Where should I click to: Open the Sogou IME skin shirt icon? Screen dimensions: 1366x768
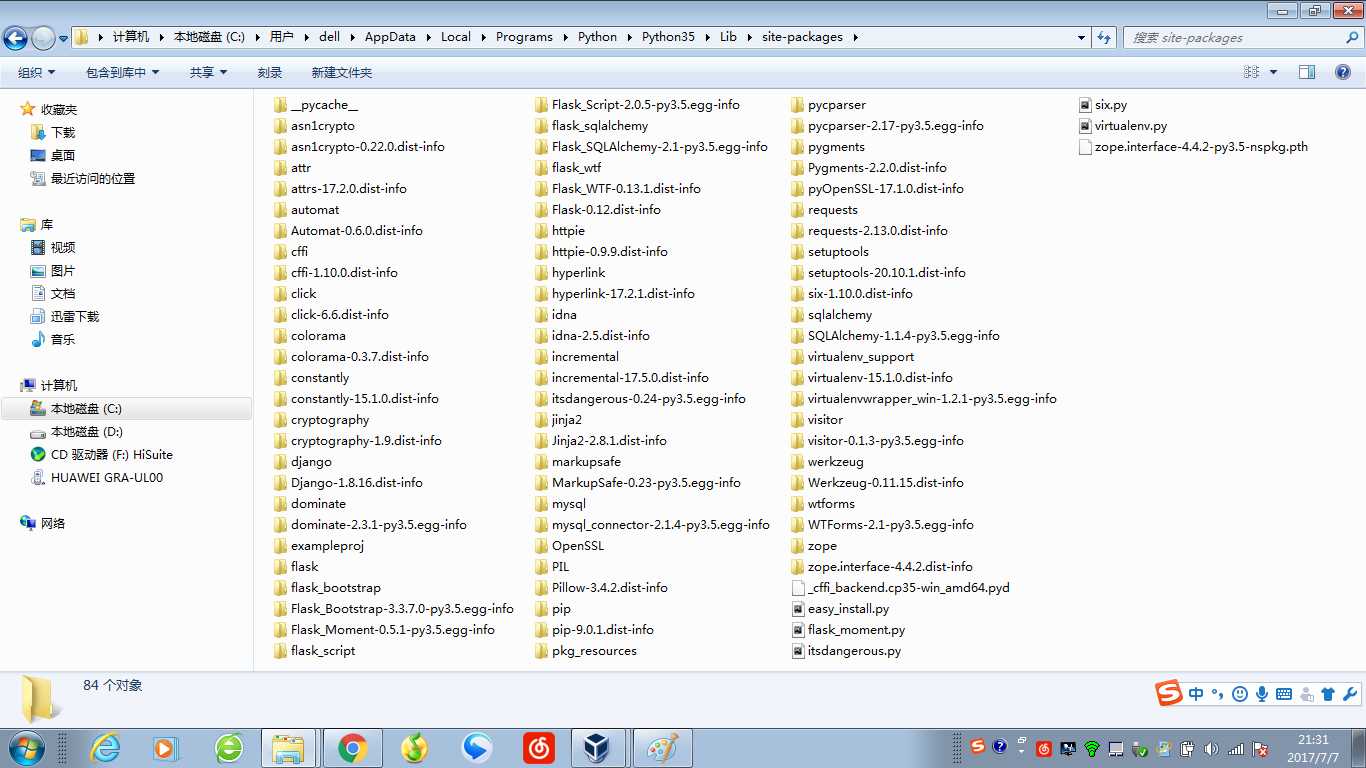[x=1328, y=693]
